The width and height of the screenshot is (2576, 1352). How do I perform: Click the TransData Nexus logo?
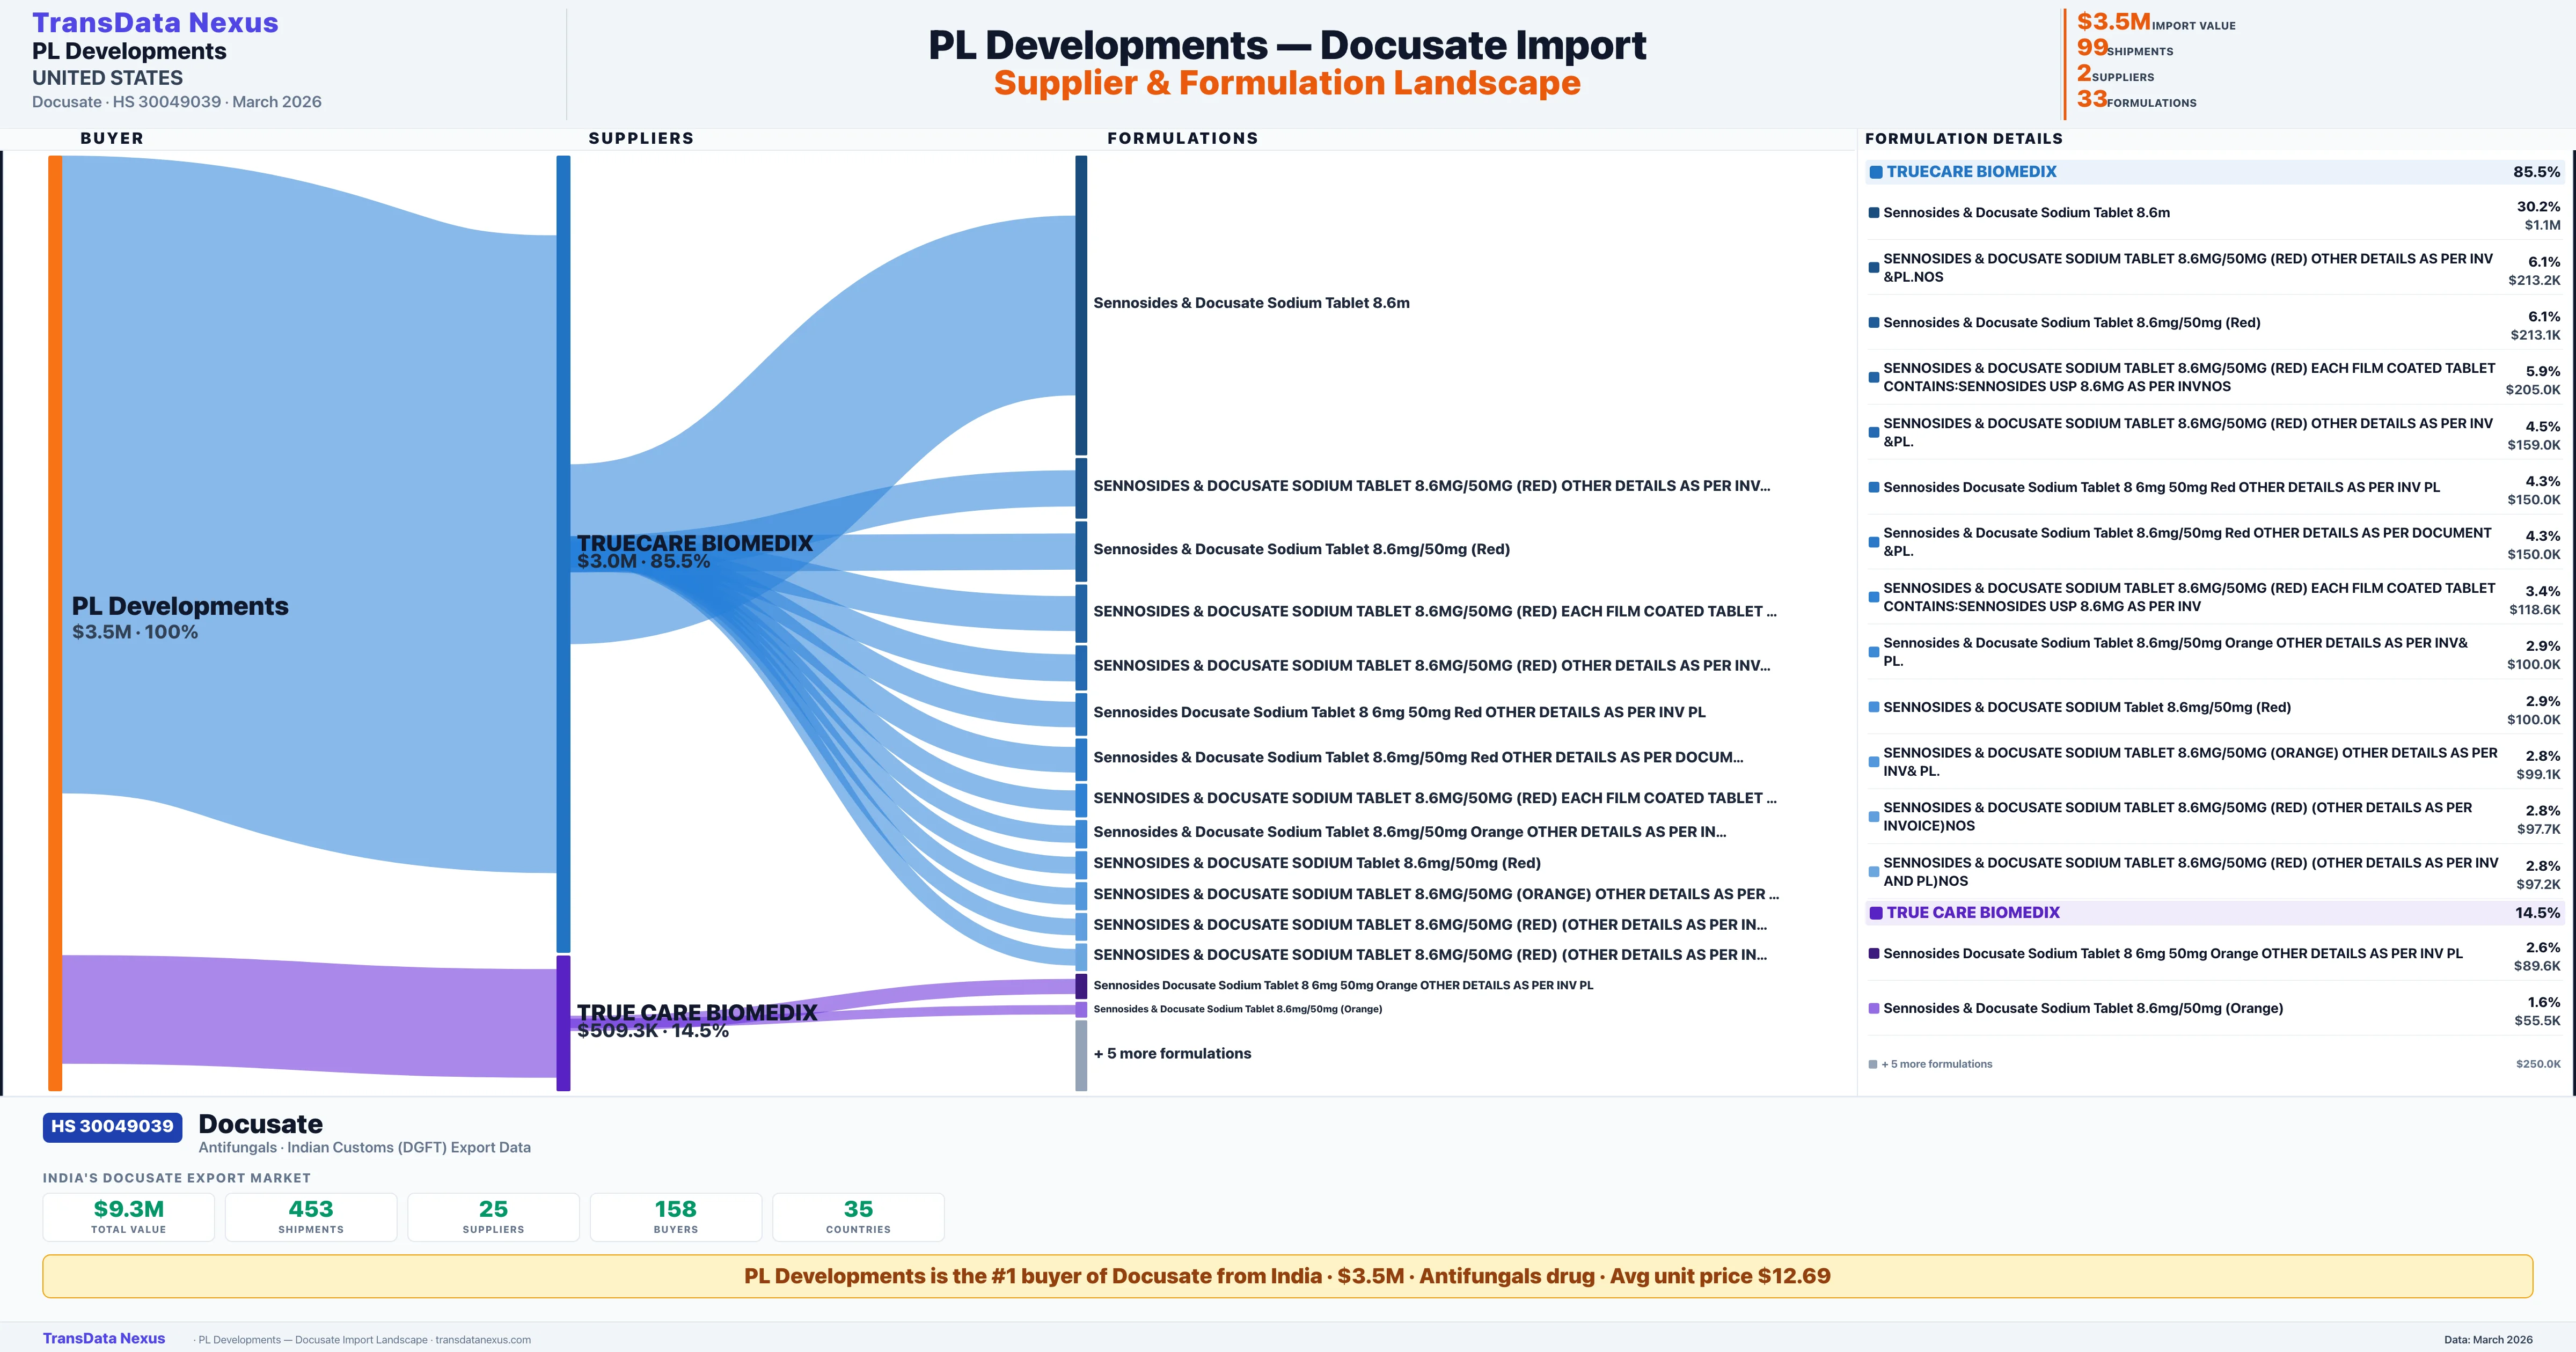coord(155,22)
